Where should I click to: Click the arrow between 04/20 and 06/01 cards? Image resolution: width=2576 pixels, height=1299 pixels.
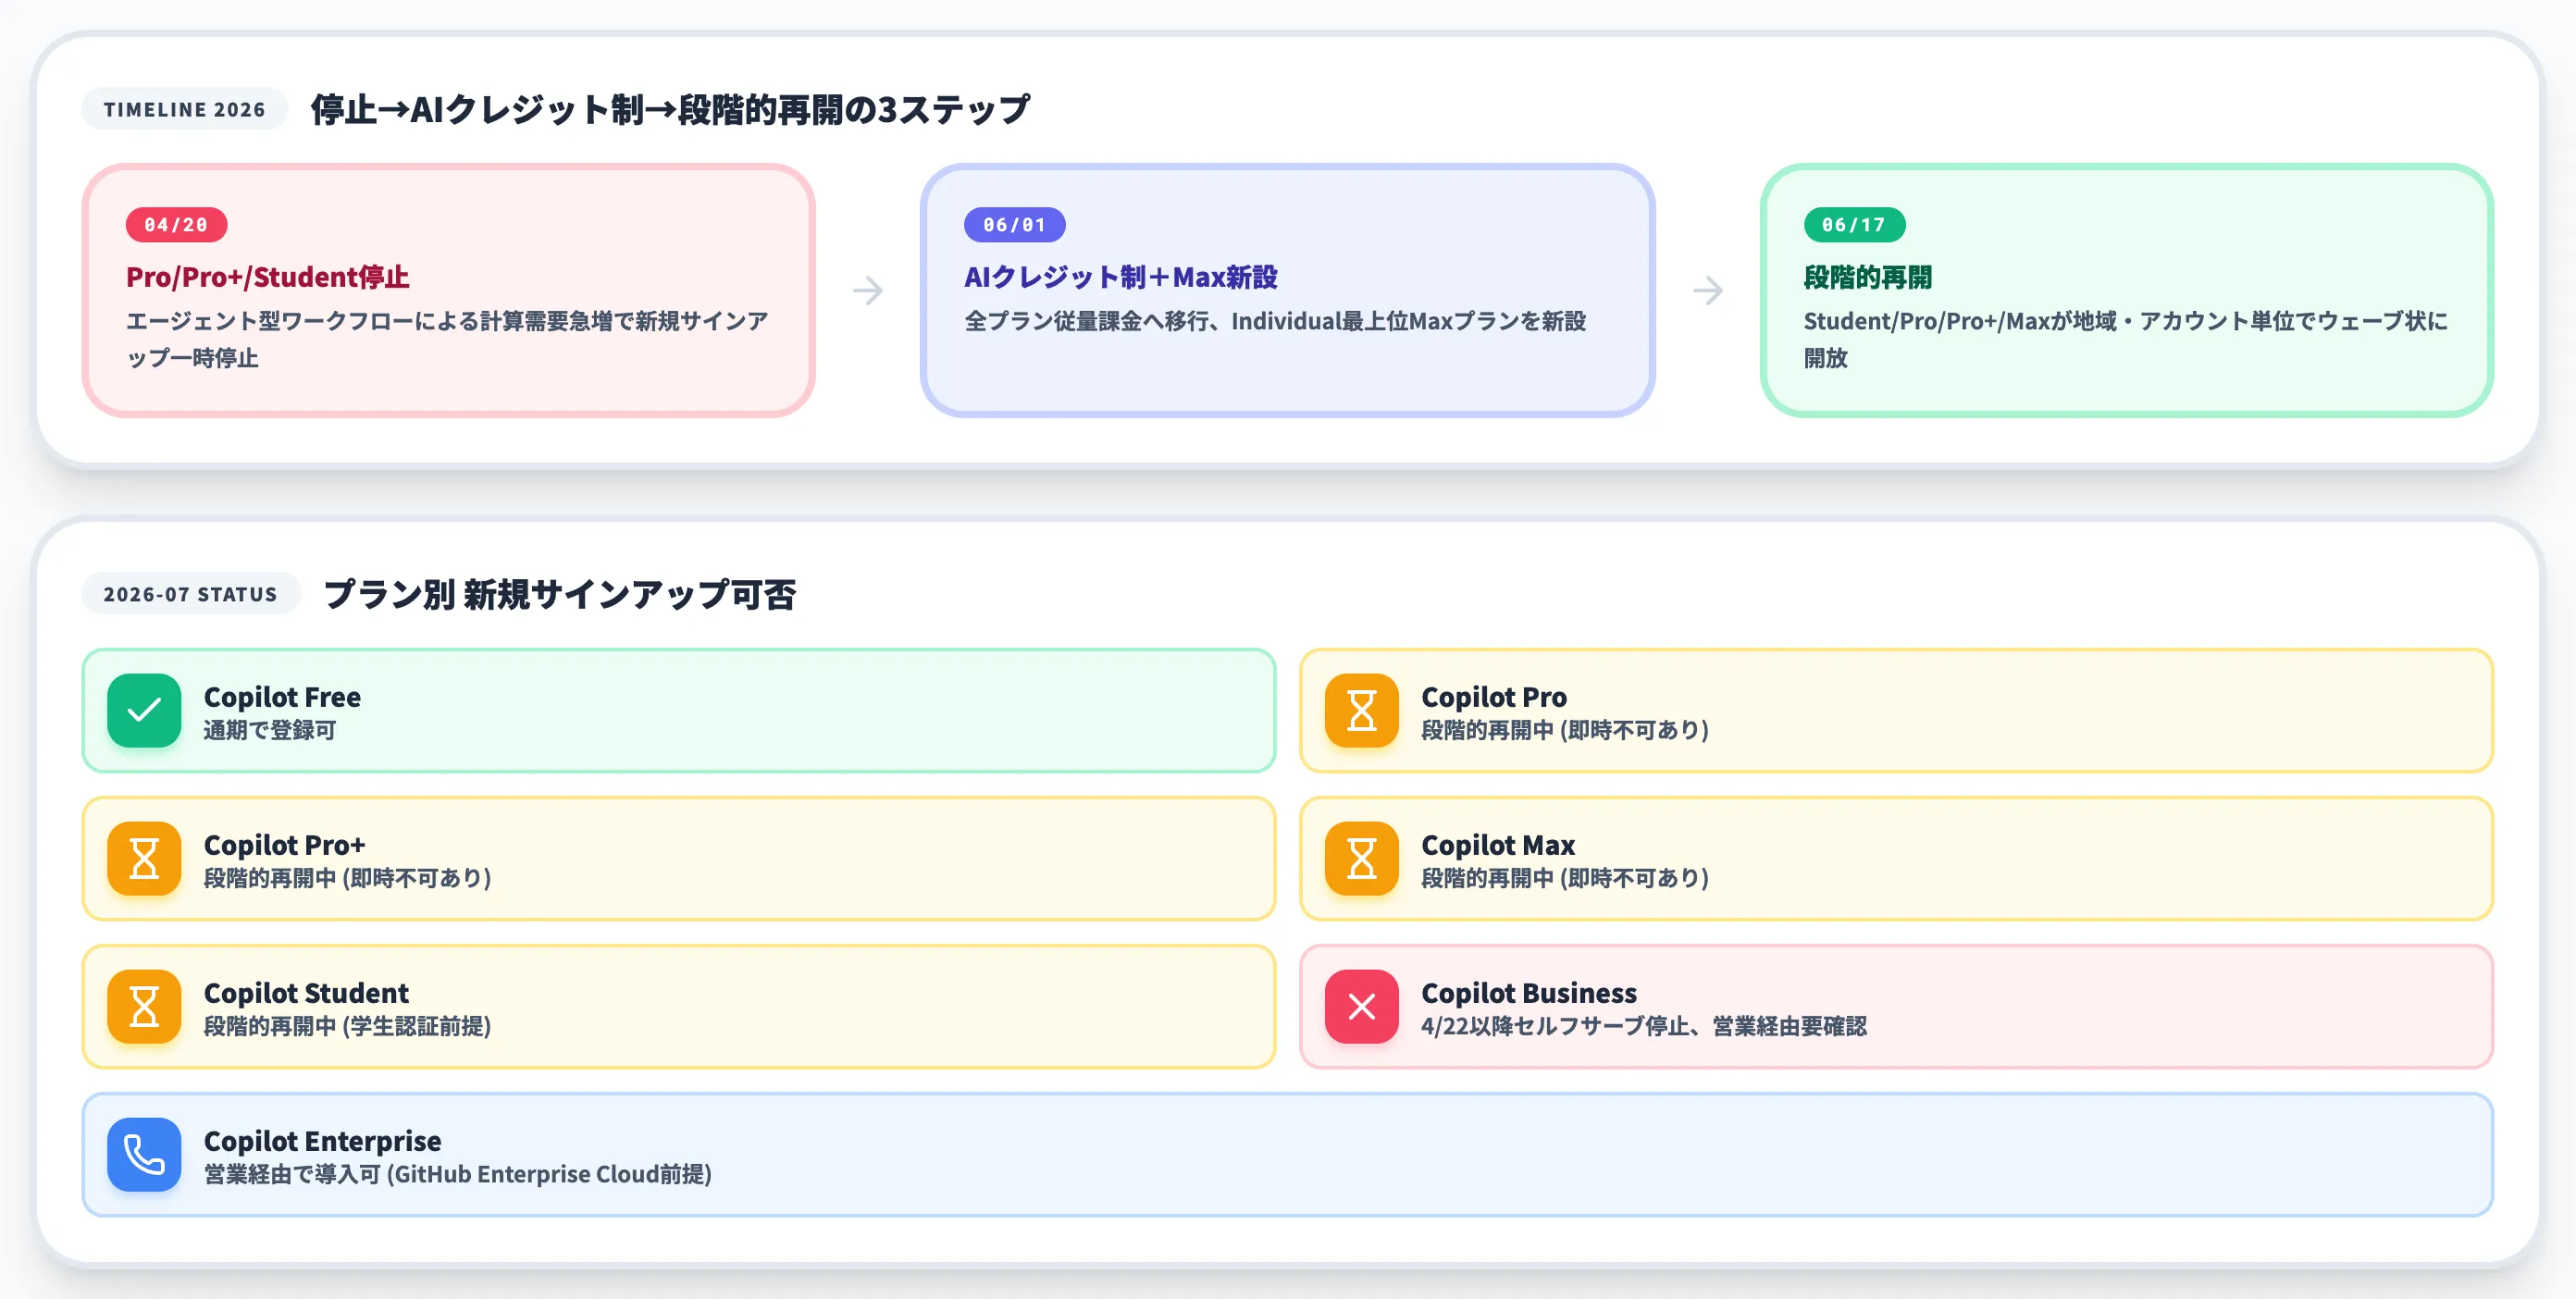(868, 291)
